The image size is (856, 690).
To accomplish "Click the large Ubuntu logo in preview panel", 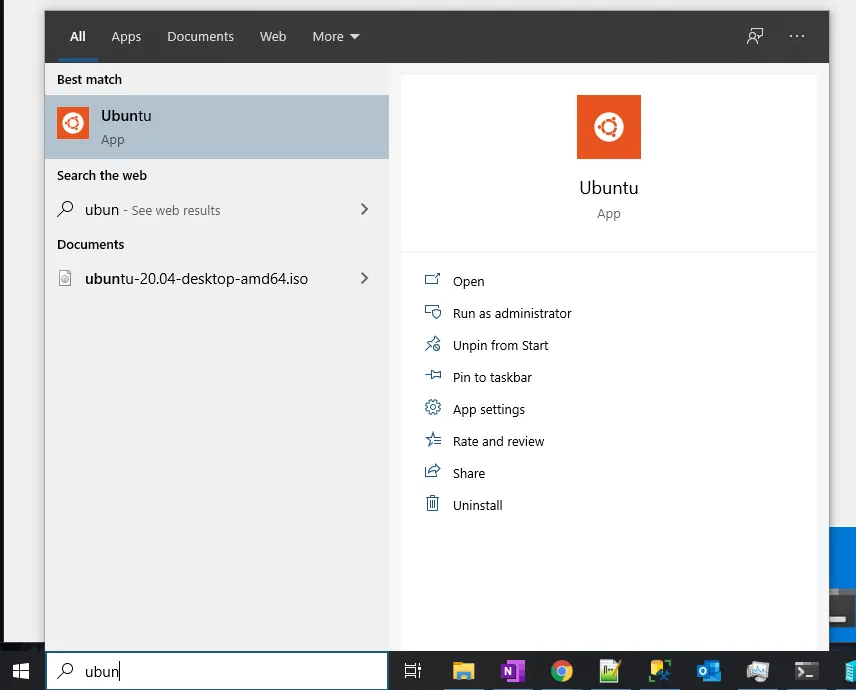I will pos(609,126).
